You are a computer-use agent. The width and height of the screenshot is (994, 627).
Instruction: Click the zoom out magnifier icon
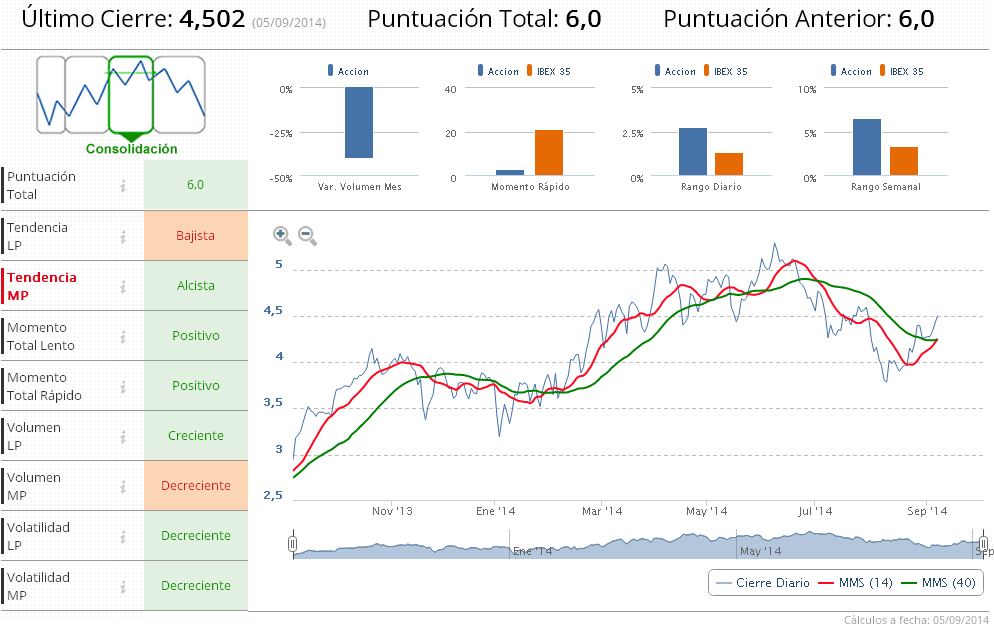tap(307, 235)
